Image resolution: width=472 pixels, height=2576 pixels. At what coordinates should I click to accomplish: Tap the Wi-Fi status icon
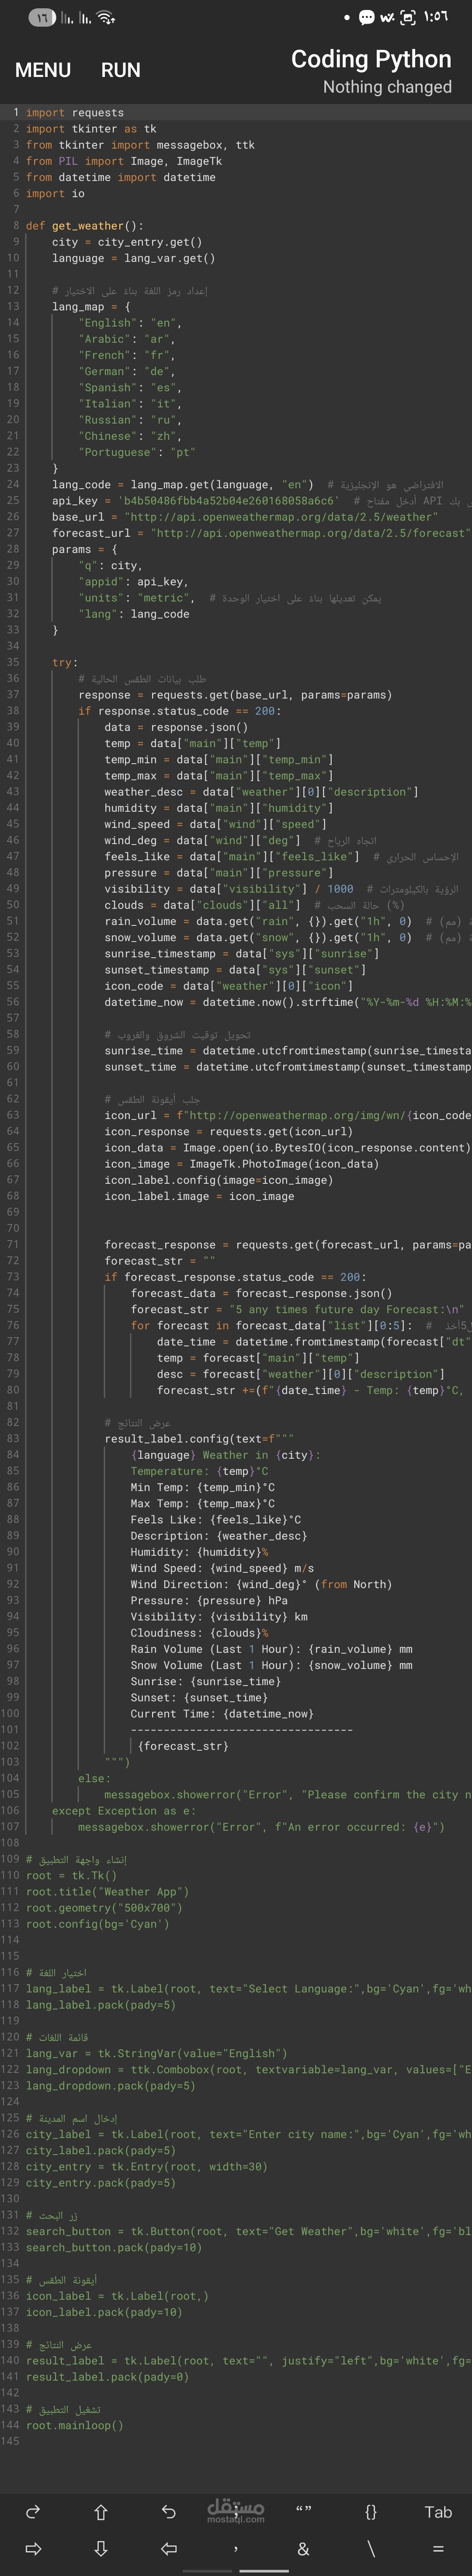[107, 17]
